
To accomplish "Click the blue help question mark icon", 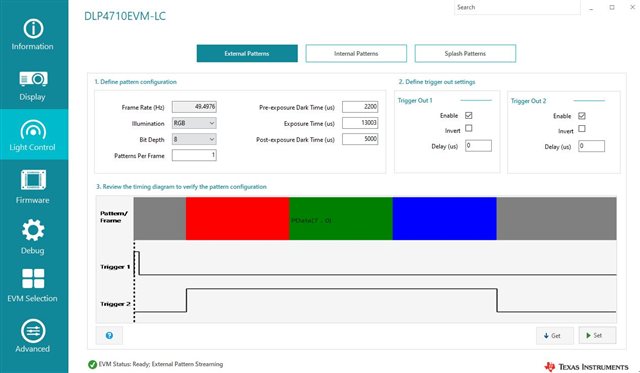I will 109,335.
